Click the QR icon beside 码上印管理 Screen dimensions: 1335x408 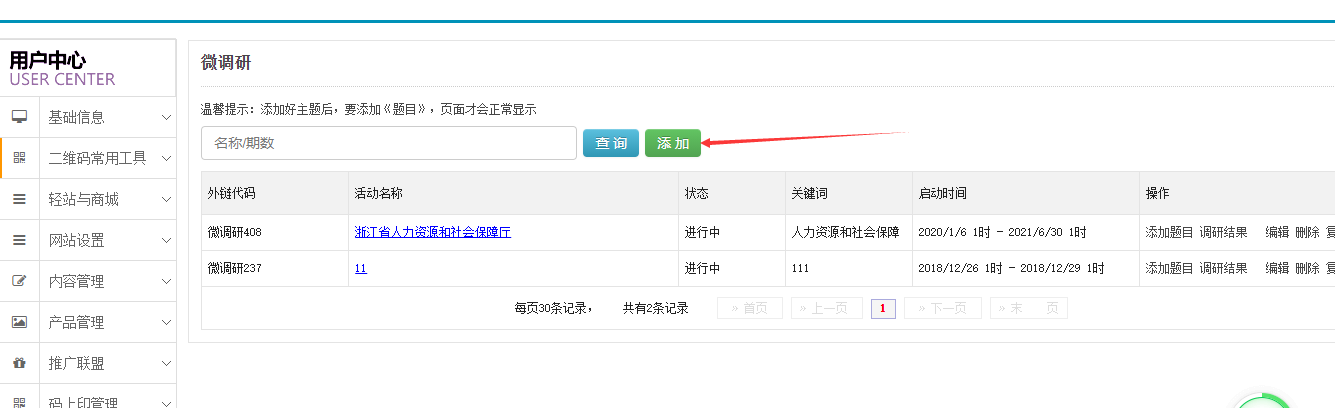[x=19, y=402]
